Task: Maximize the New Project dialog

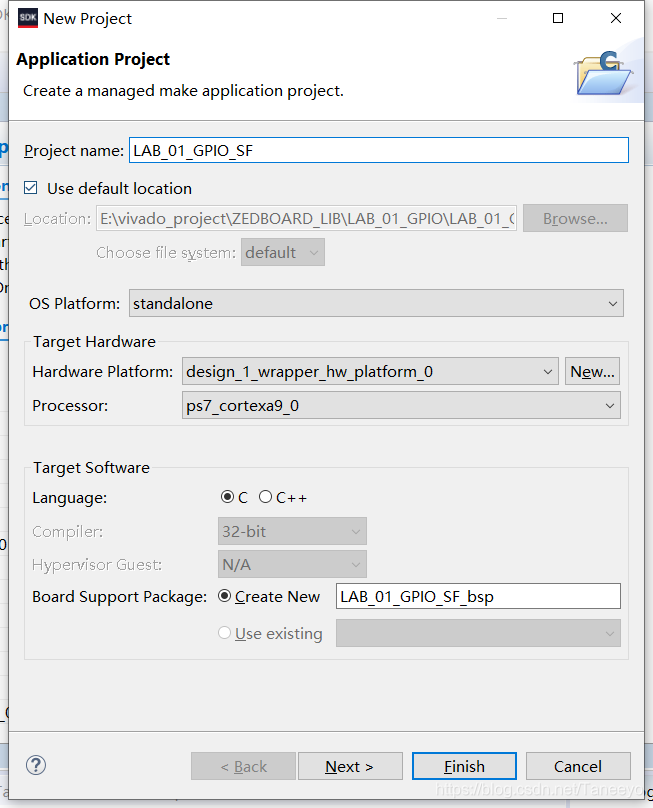Action: point(558,18)
